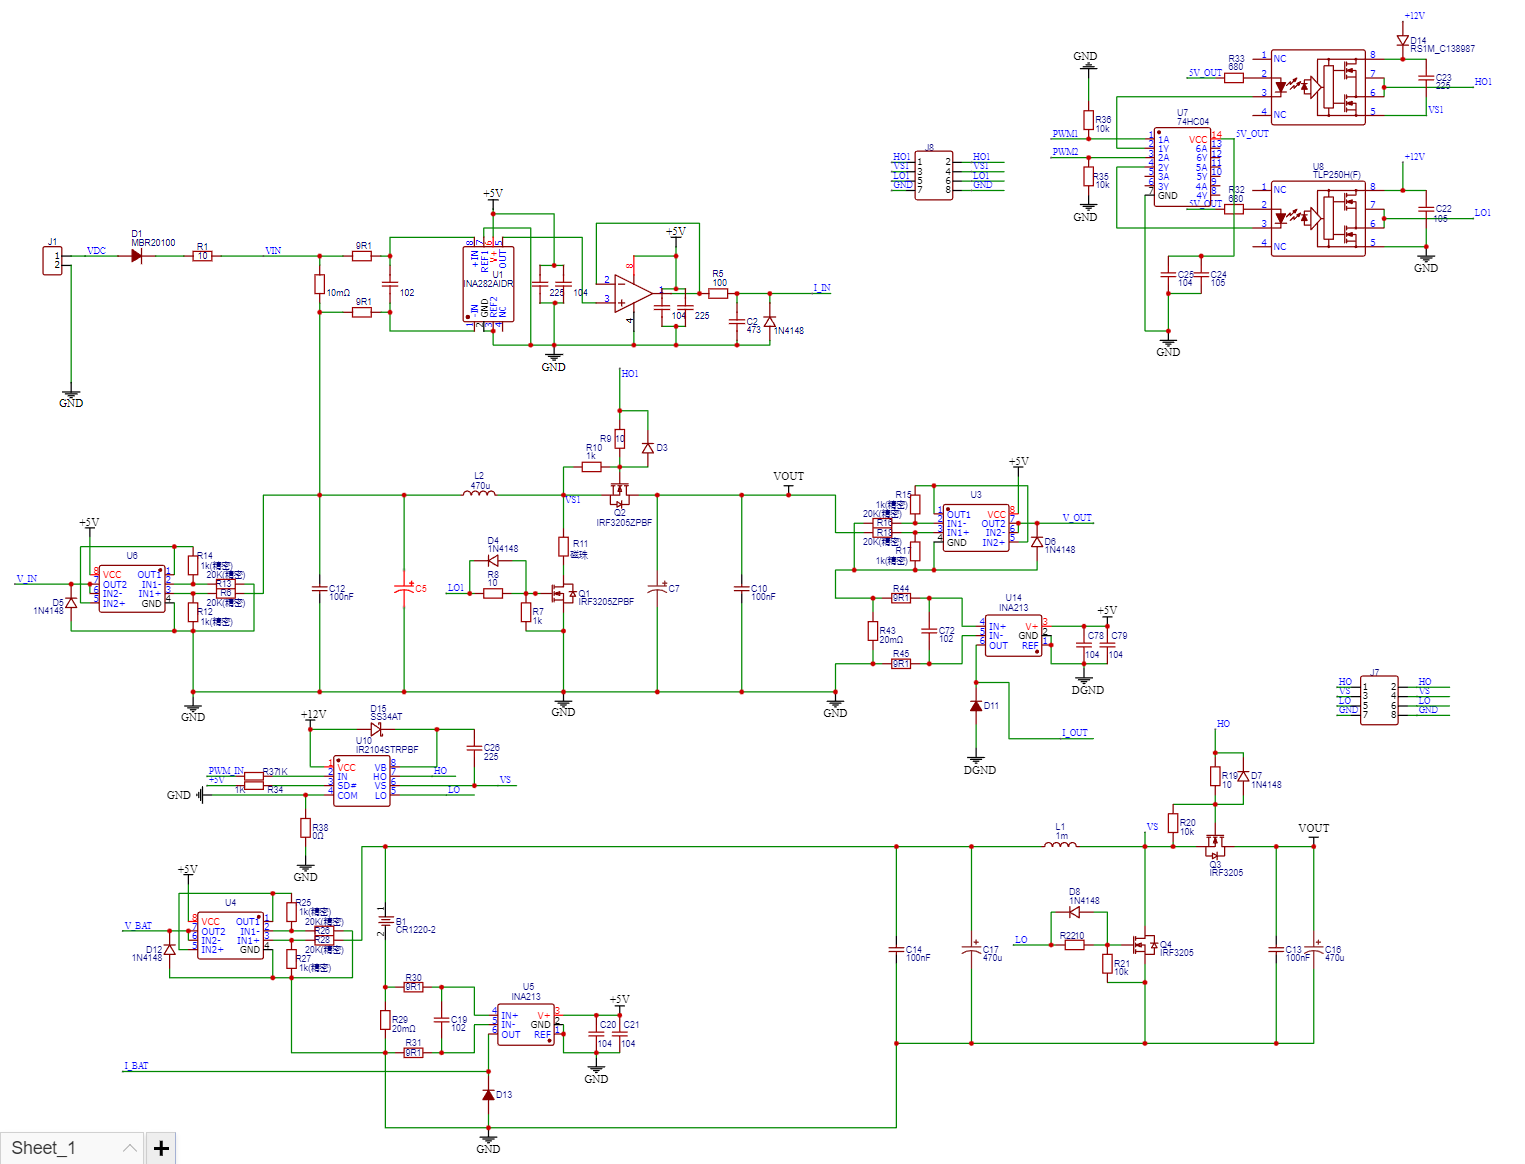Select the D11 diode above DGND
This screenshot has width=1525, height=1164.
(976, 706)
